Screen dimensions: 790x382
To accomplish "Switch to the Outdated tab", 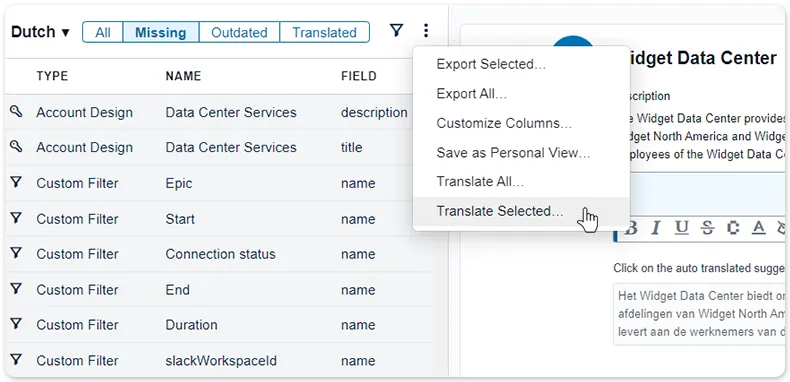I will coord(239,32).
